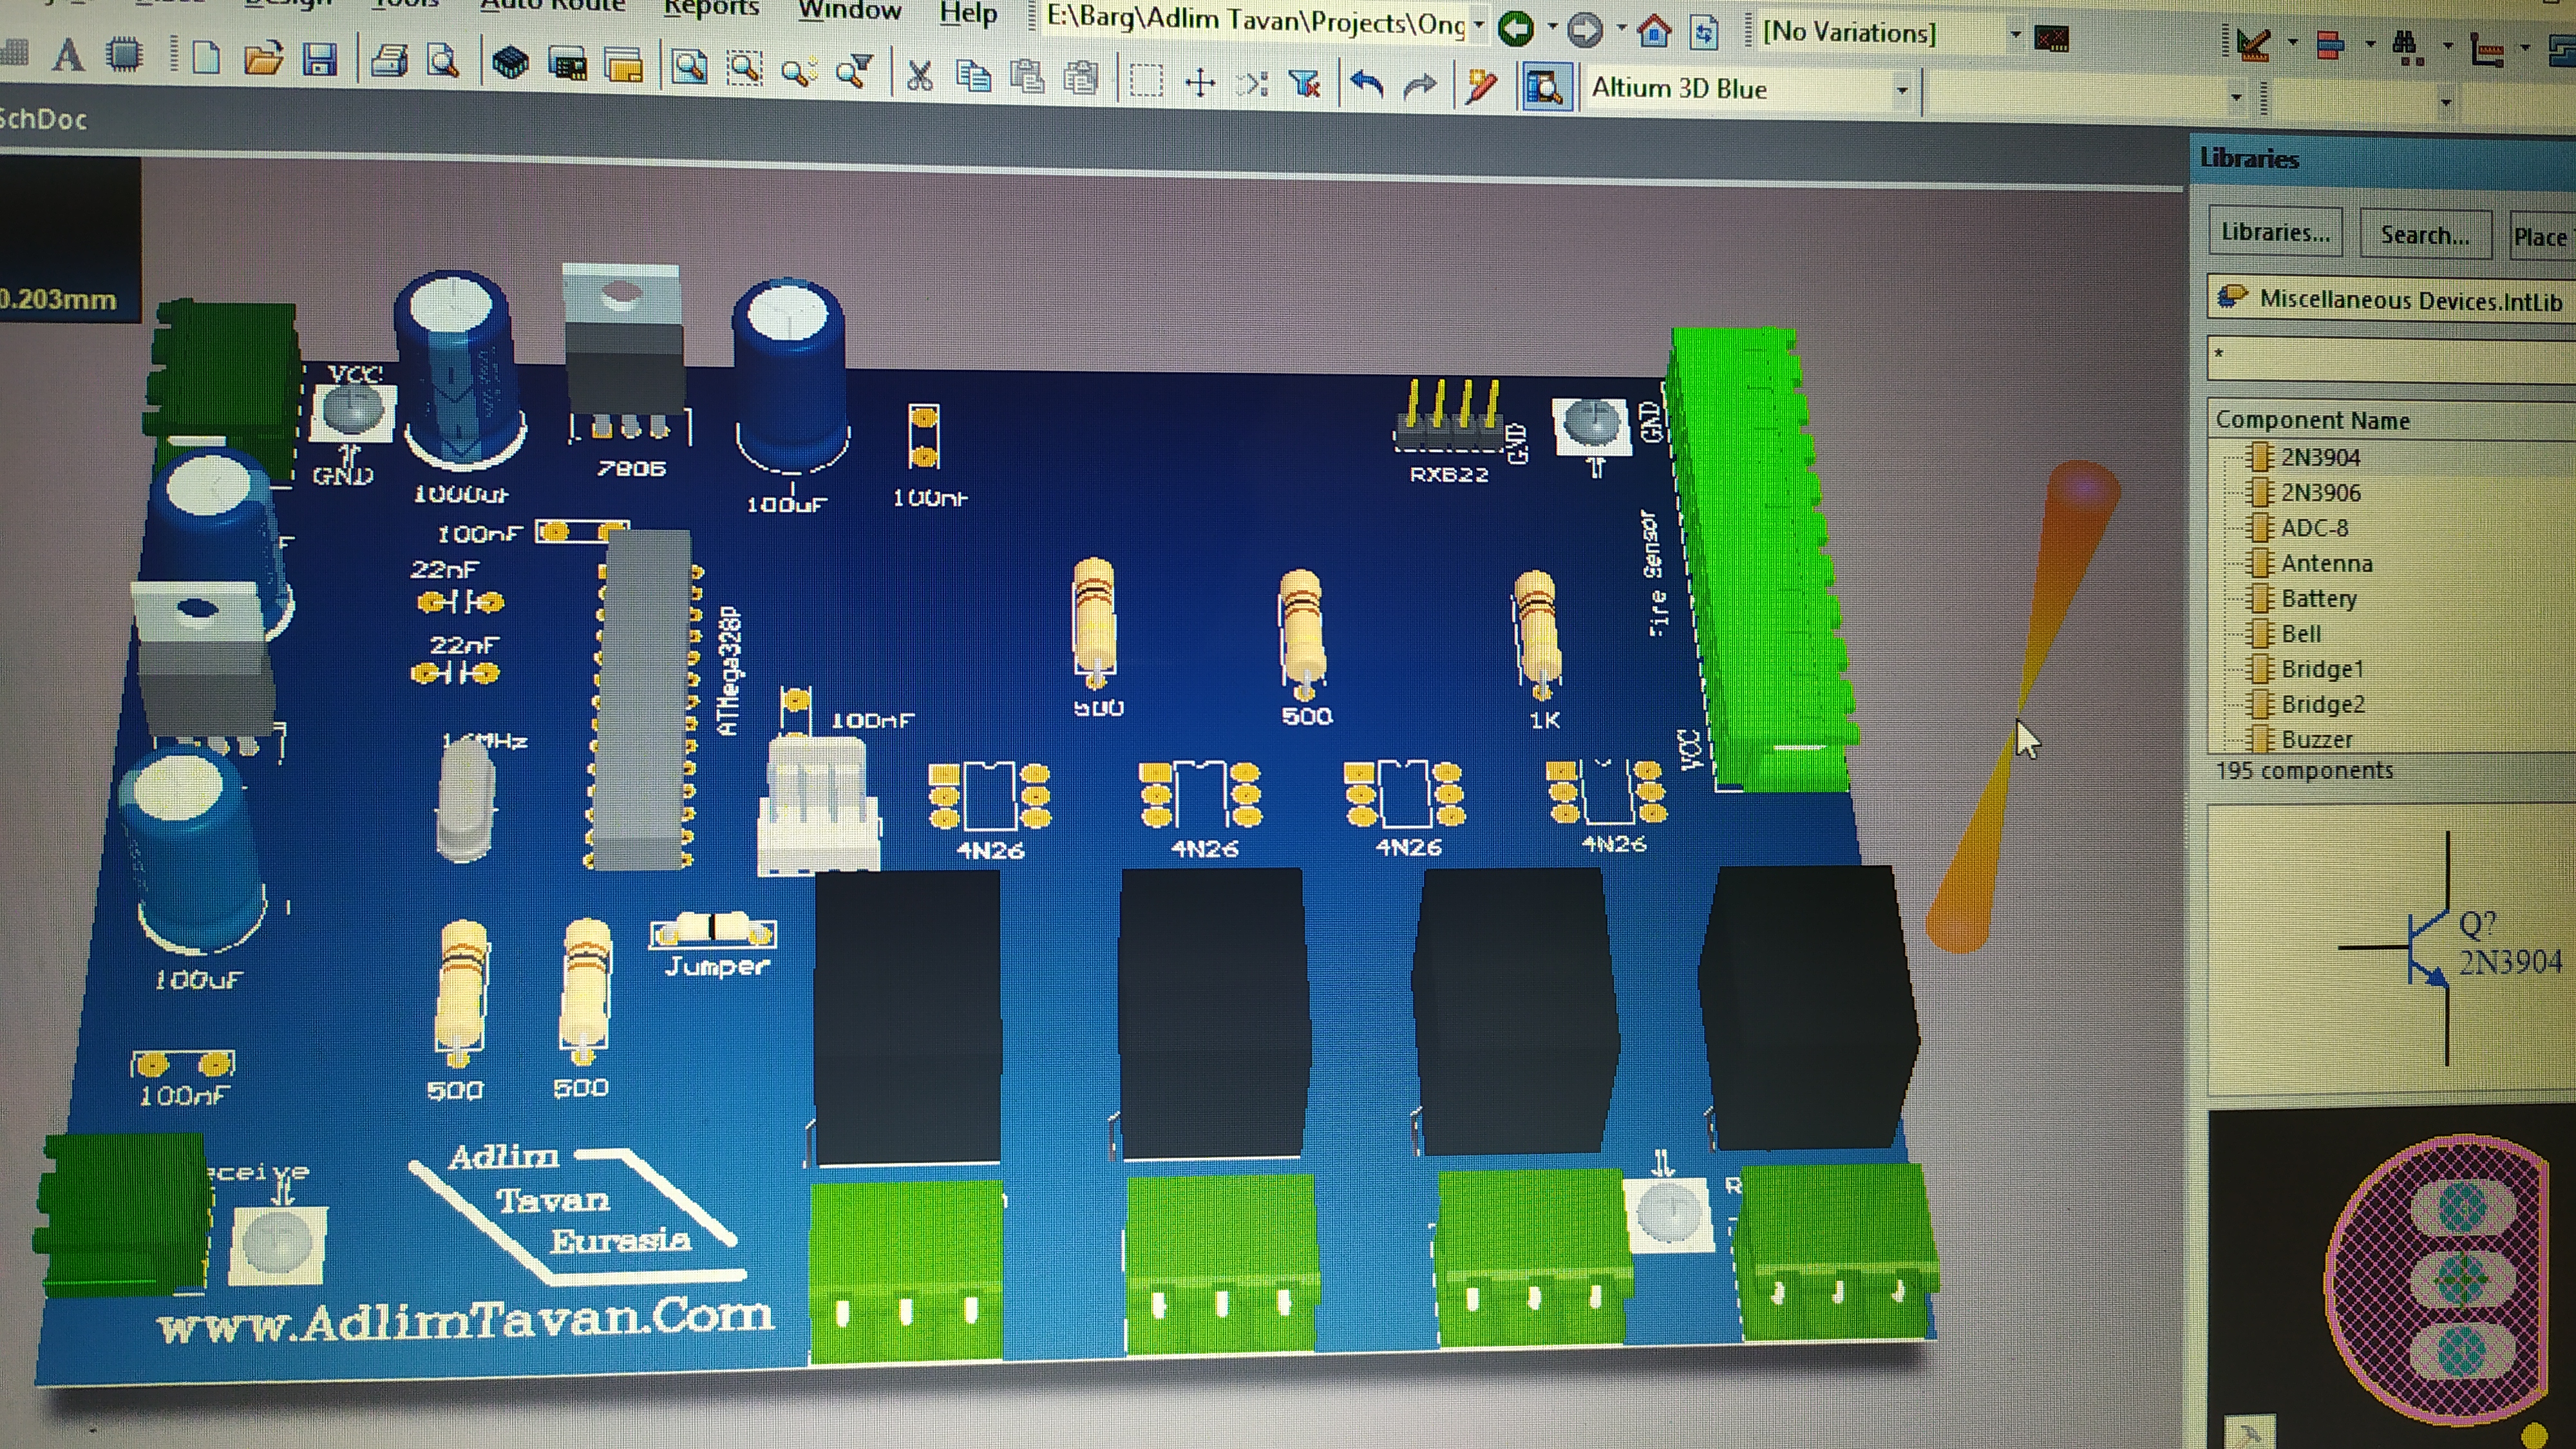Open the [No Variations] dropdown
The height and width of the screenshot is (1449, 2576).
[2016, 35]
